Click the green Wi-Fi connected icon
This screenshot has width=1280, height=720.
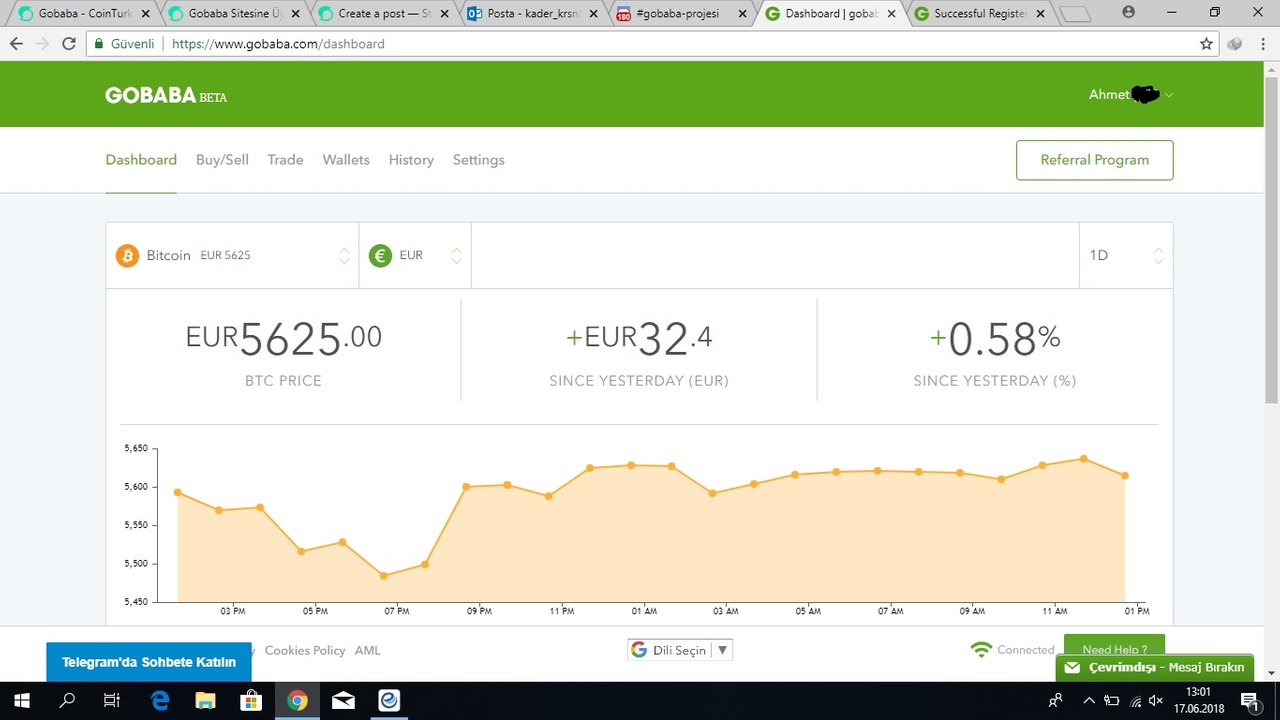click(981, 650)
